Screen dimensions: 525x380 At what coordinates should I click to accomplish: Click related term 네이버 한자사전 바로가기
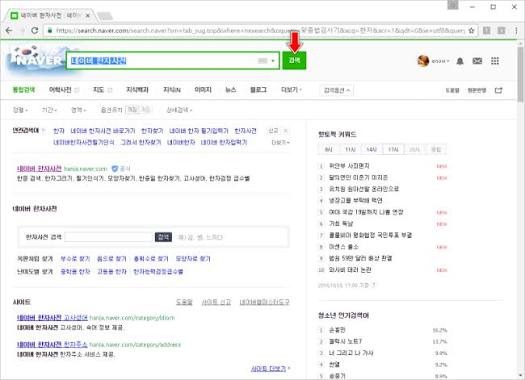tap(103, 131)
